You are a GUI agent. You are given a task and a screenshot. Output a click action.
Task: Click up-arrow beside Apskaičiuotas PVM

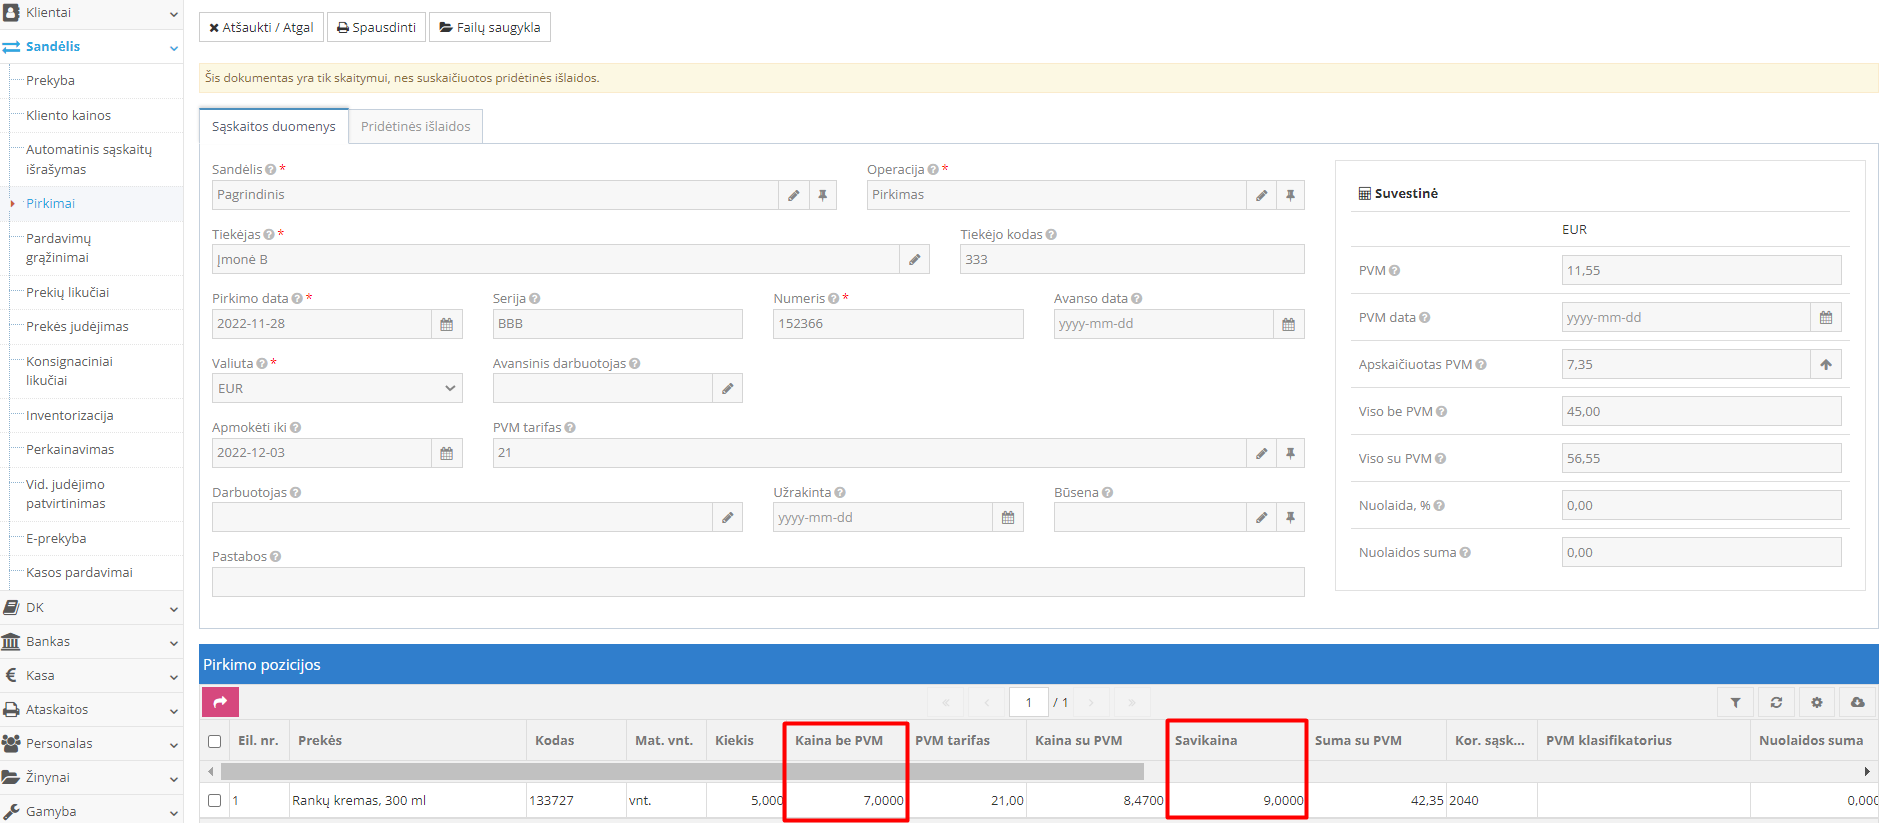point(1826,365)
